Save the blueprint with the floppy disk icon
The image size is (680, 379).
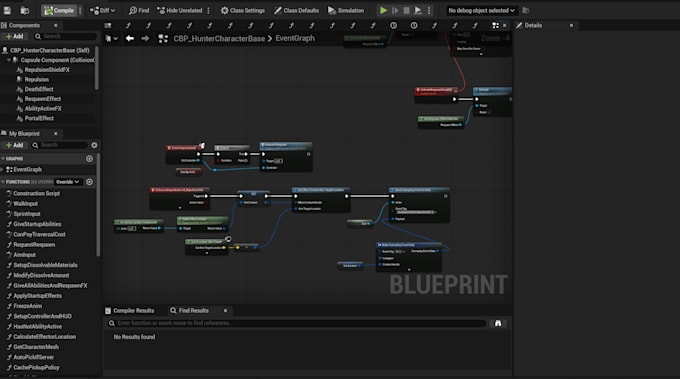tap(7, 10)
